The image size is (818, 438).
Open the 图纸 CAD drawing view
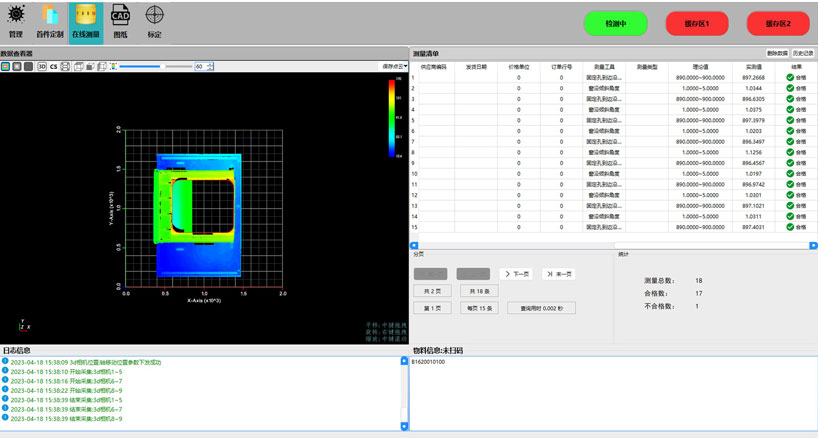click(120, 20)
